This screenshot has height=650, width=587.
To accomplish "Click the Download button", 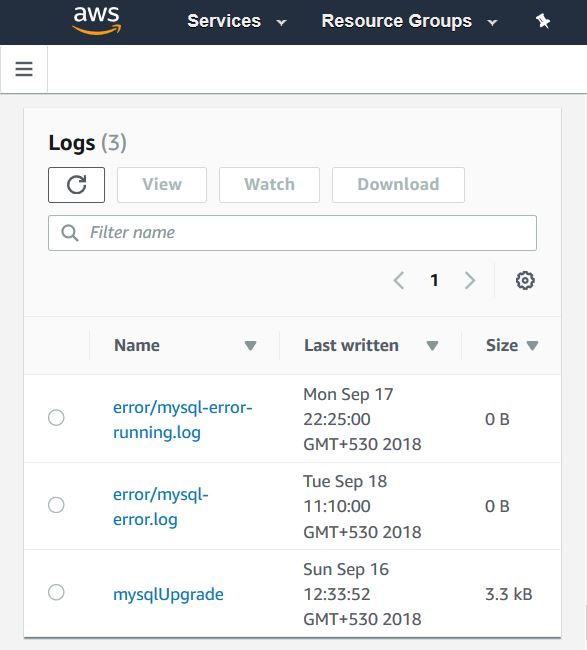I will click(398, 185).
